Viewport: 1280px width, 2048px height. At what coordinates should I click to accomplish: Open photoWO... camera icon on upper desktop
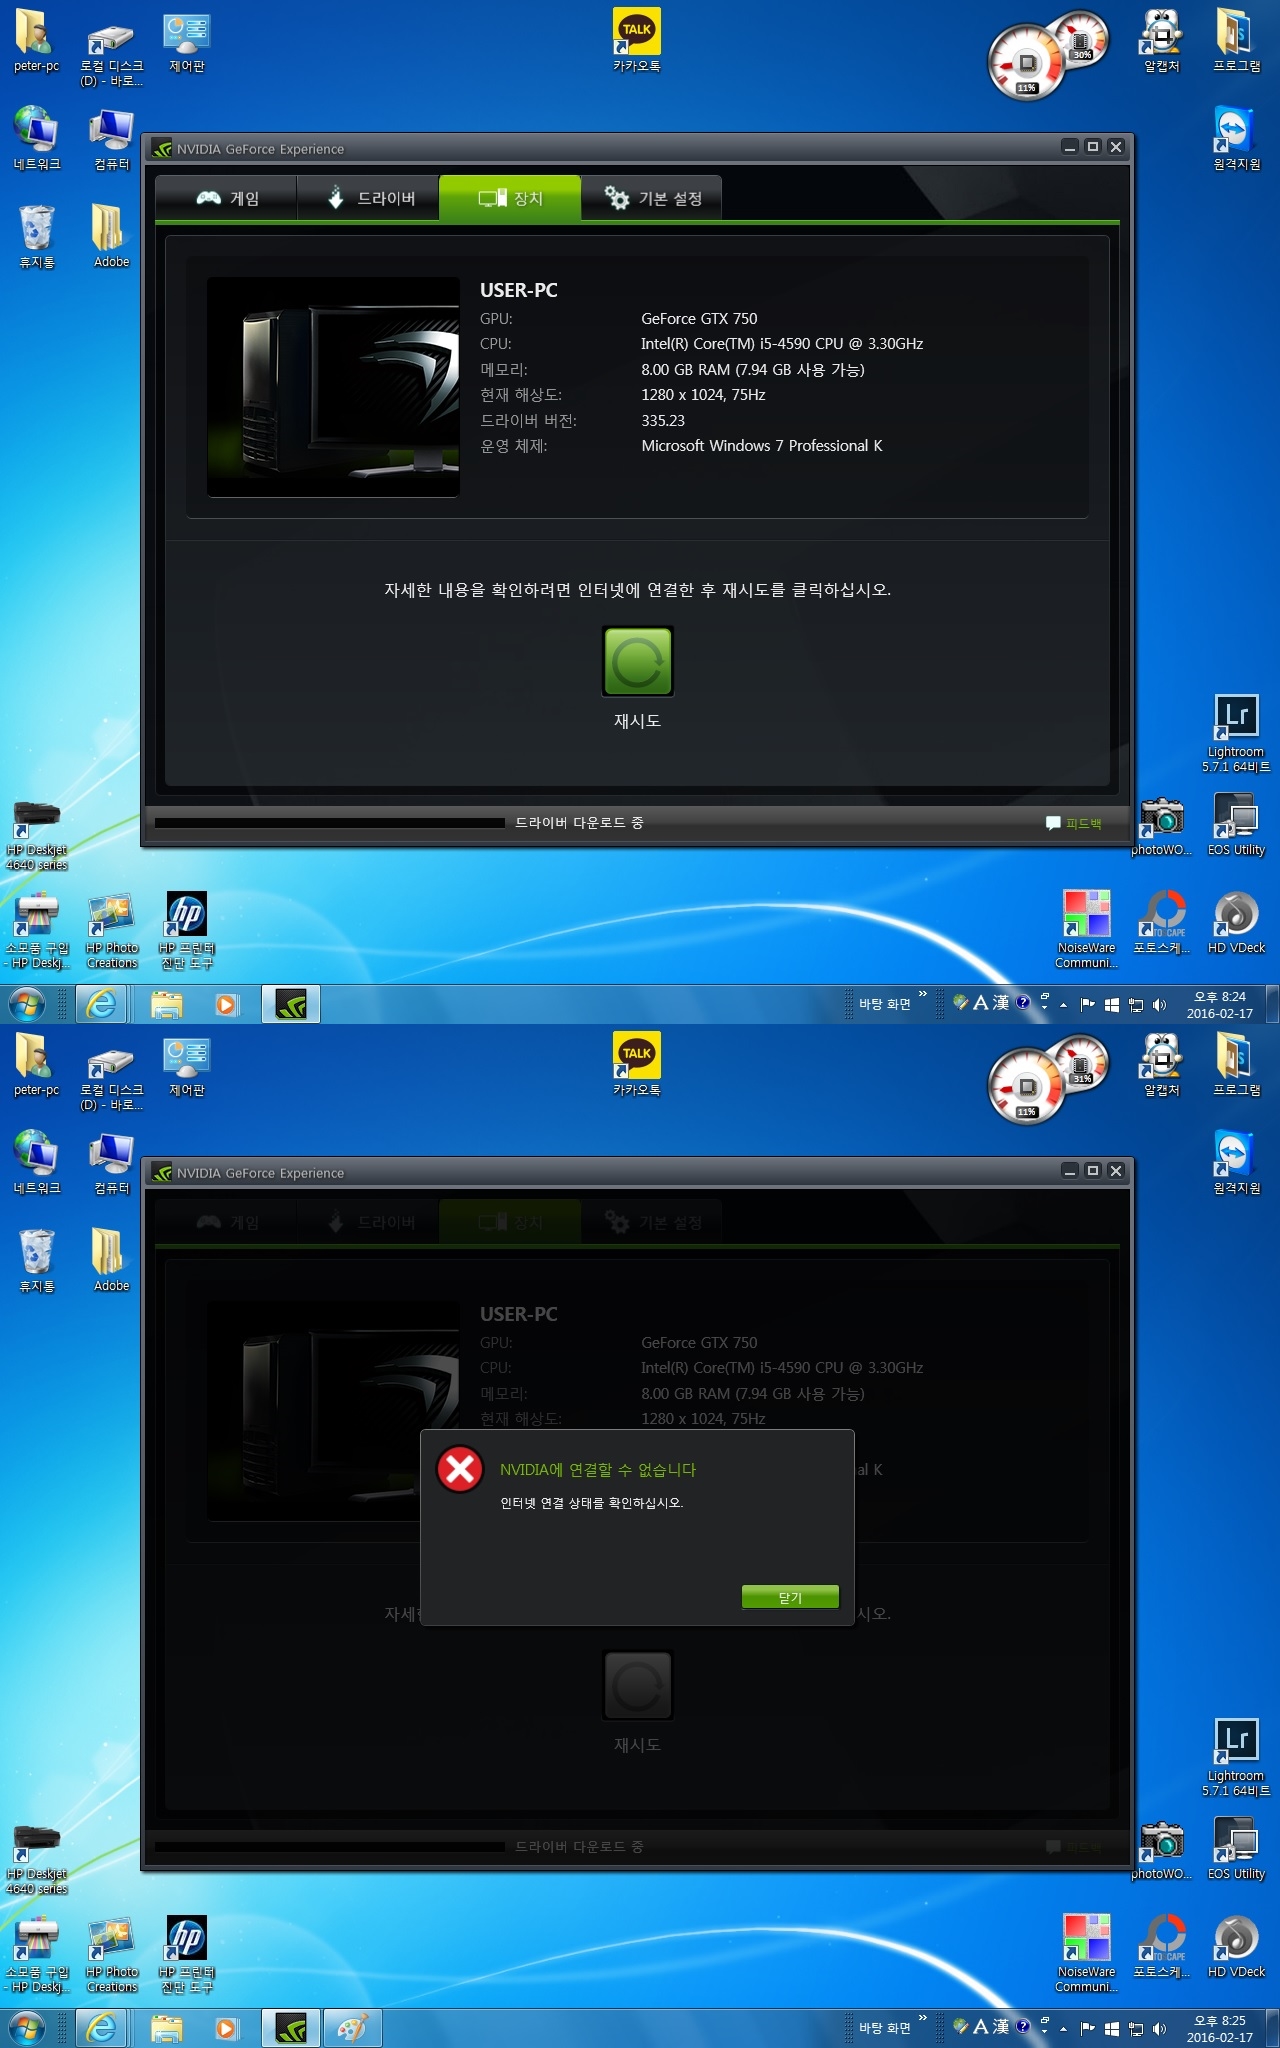1162,826
